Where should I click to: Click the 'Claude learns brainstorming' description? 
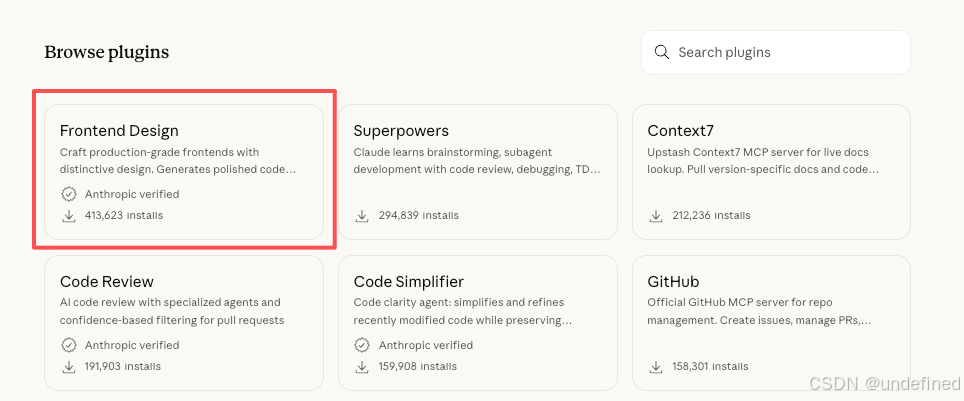[477, 161]
